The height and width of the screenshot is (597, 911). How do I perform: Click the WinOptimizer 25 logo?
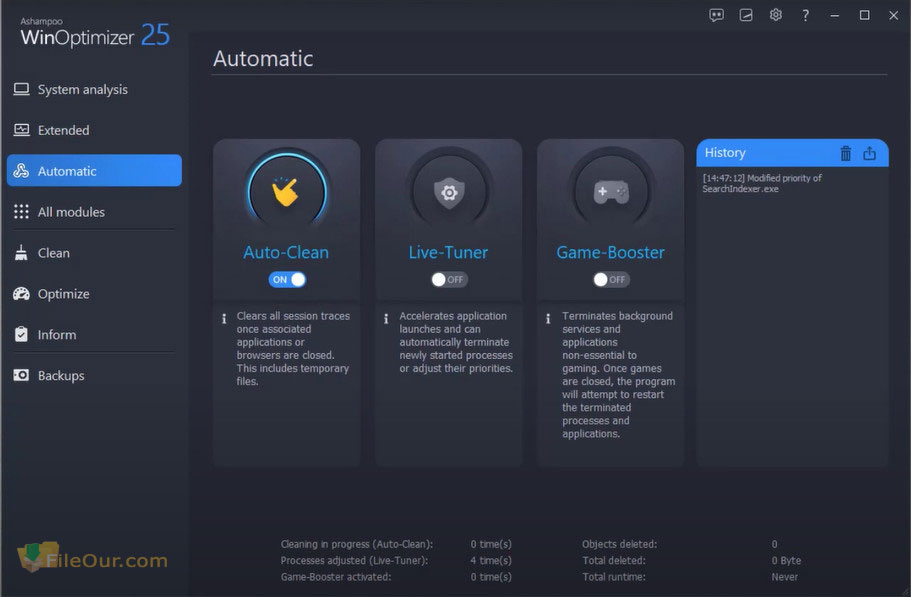(95, 33)
